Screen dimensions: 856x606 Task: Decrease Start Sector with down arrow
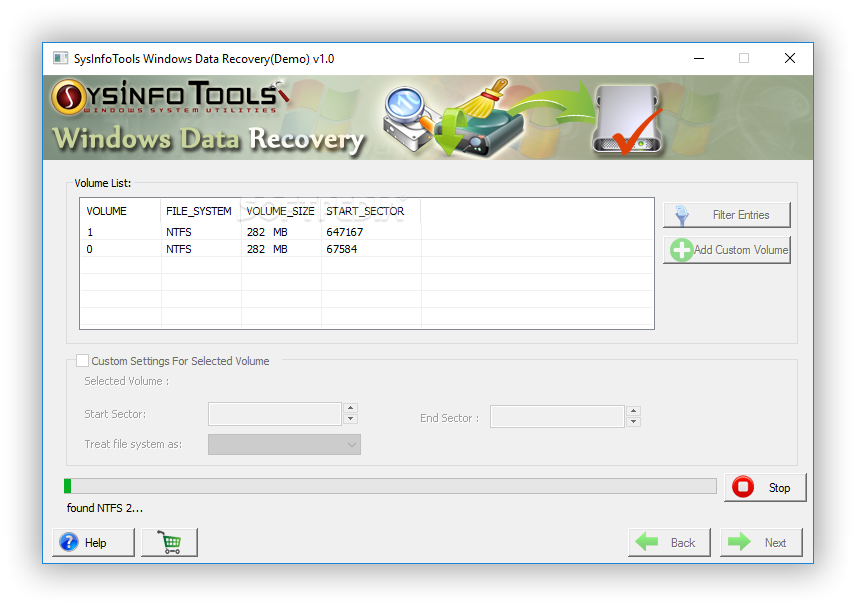[350, 419]
